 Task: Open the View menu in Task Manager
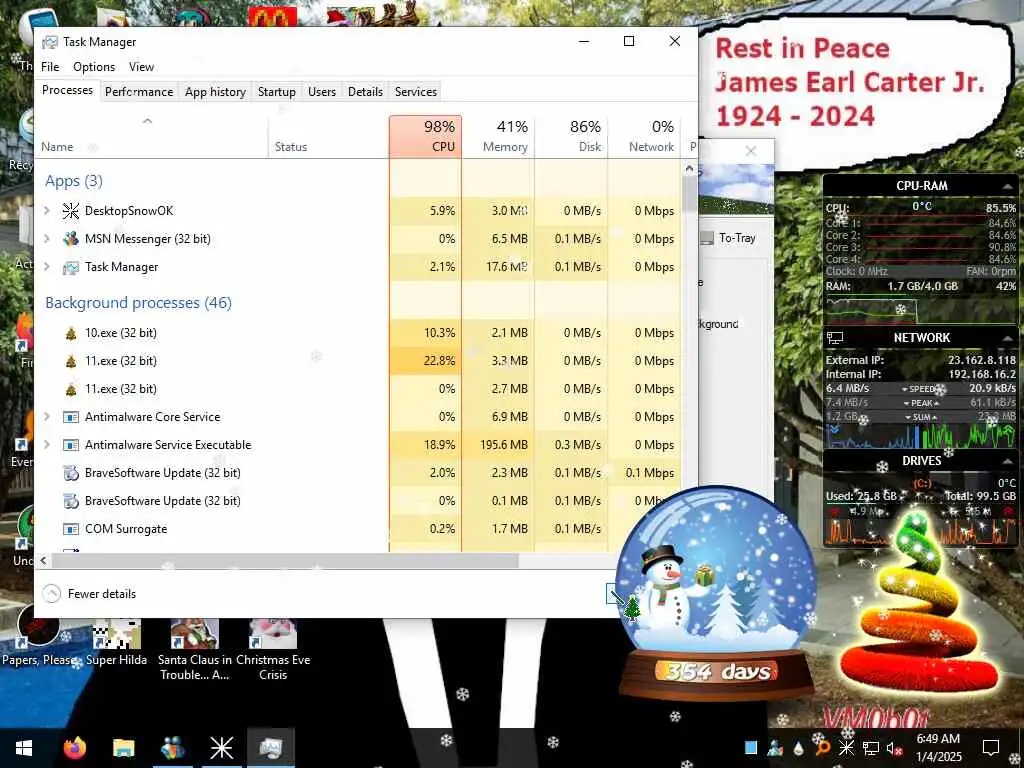141,67
